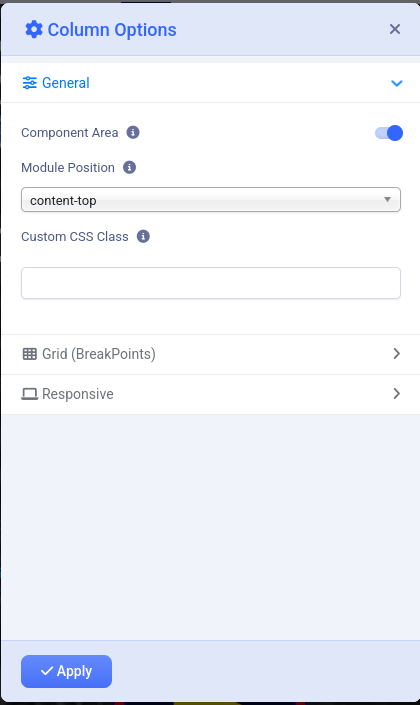Open the content-top module position dropdown
420x705 pixels.
click(211, 200)
